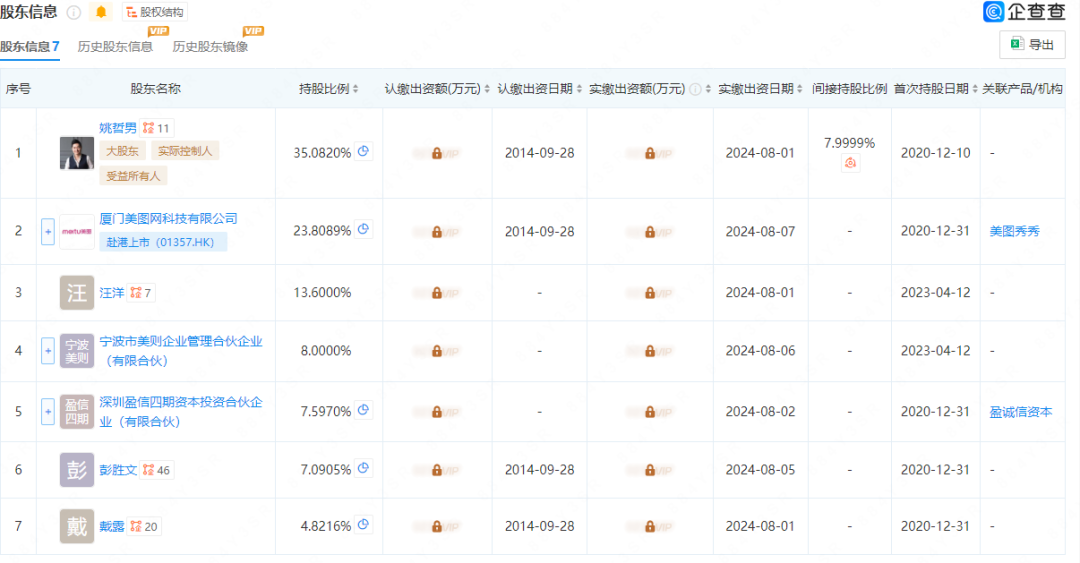The image size is (1080, 563).
Task: Open the 美图秀秀 related product link
Action: tap(1014, 231)
